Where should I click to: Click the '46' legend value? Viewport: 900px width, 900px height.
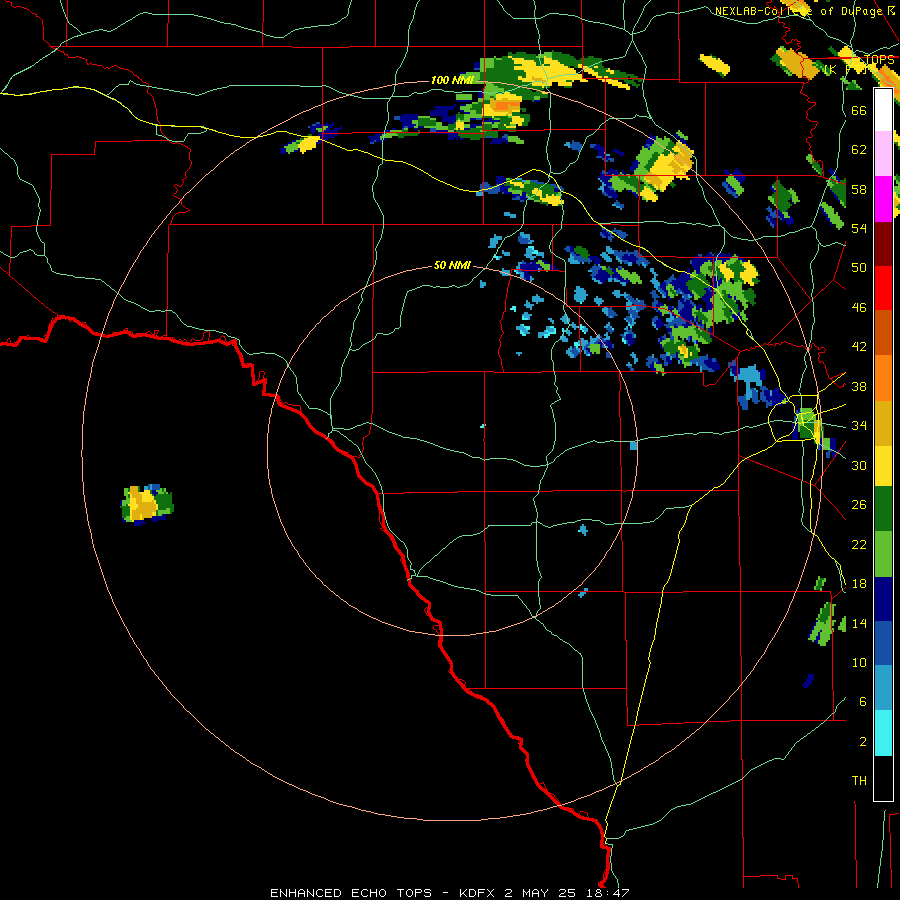click(859, 308)
